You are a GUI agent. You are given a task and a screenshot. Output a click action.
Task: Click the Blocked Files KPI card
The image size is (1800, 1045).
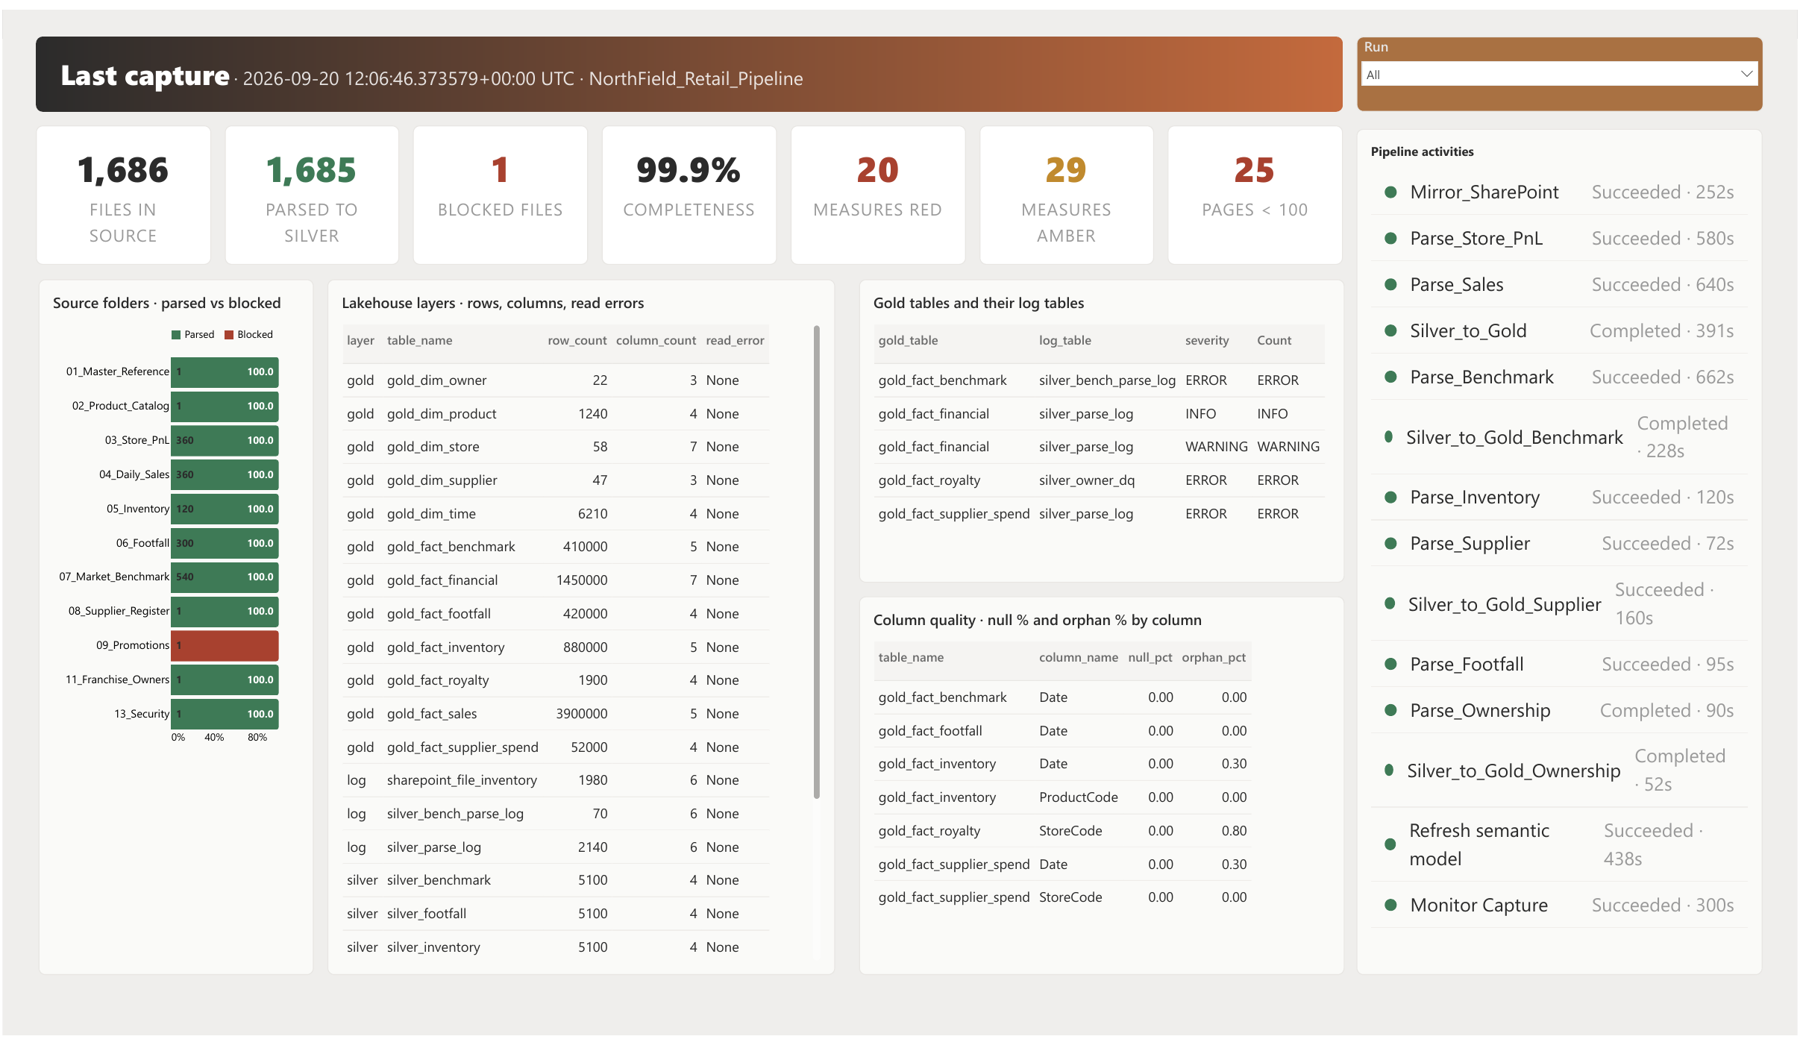(500, 195)
